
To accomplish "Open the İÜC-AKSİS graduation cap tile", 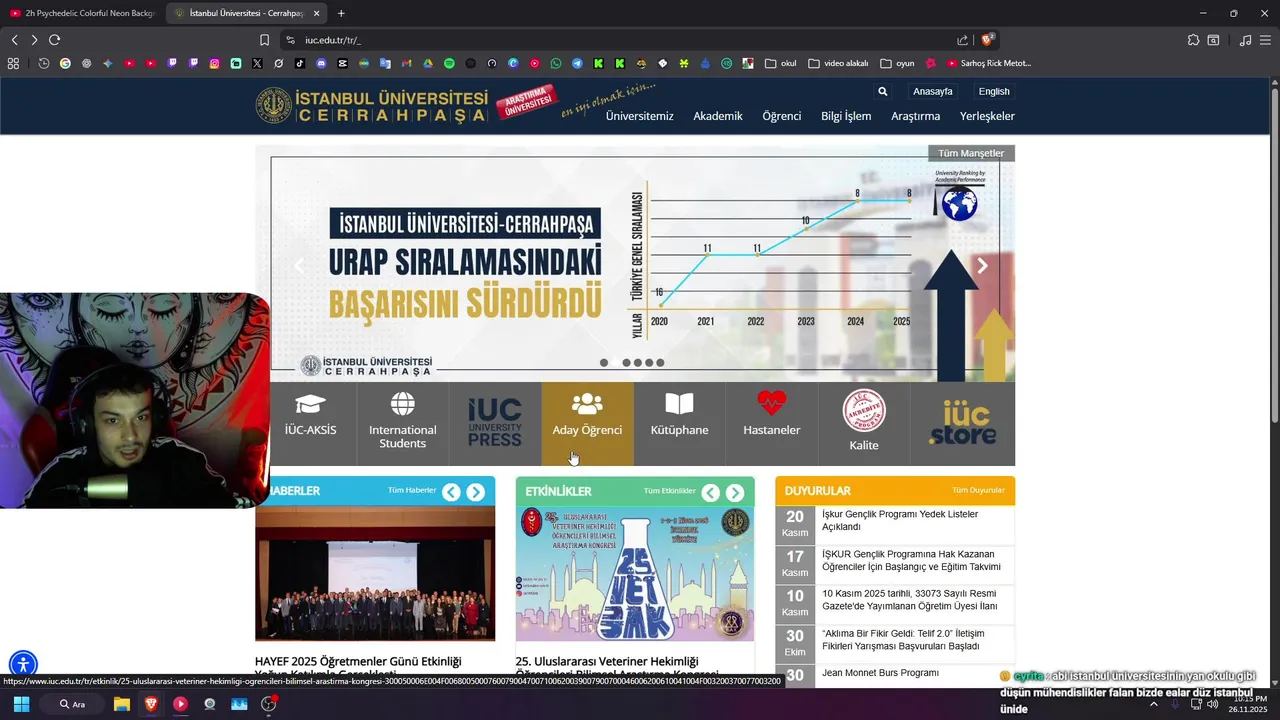I will pyautogui.click(x=310, y=424).
